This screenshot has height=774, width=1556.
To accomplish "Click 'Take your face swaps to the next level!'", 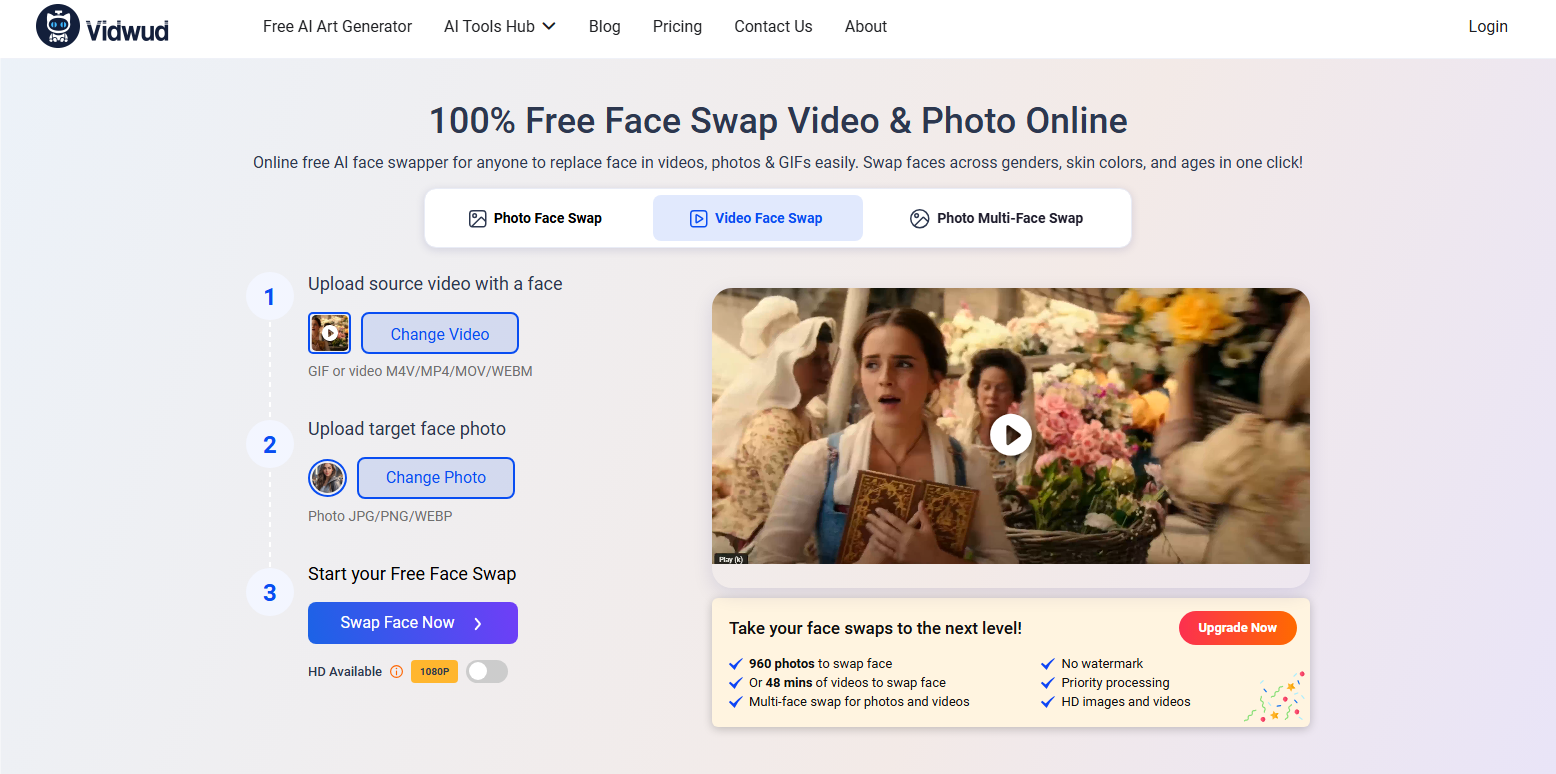I will (x=875, y=628).
